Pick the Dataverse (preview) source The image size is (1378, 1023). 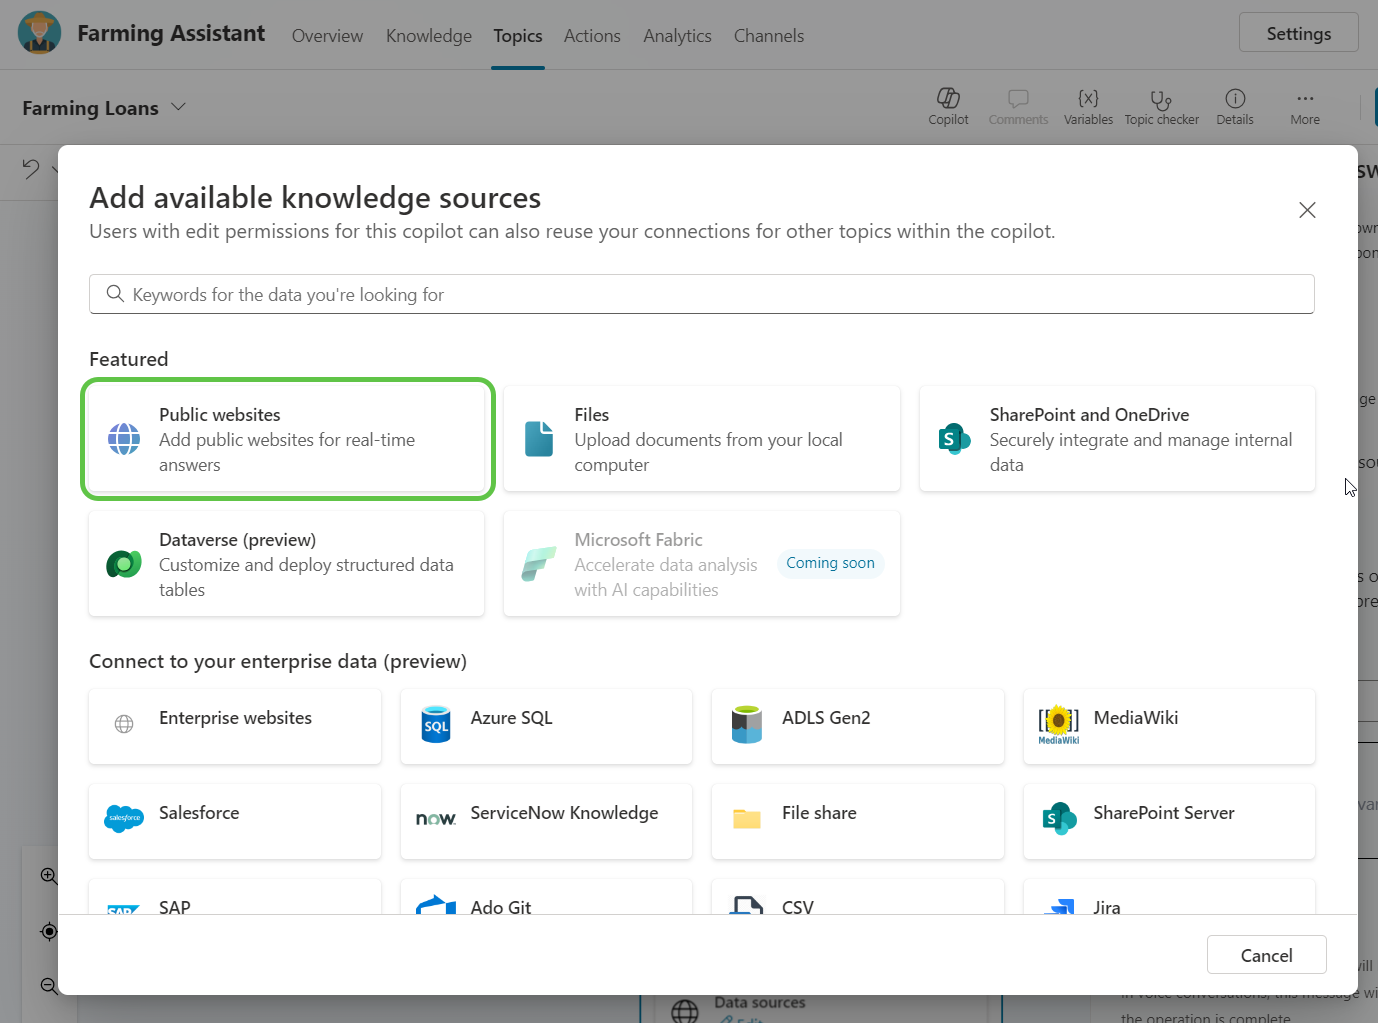(287, 564)
